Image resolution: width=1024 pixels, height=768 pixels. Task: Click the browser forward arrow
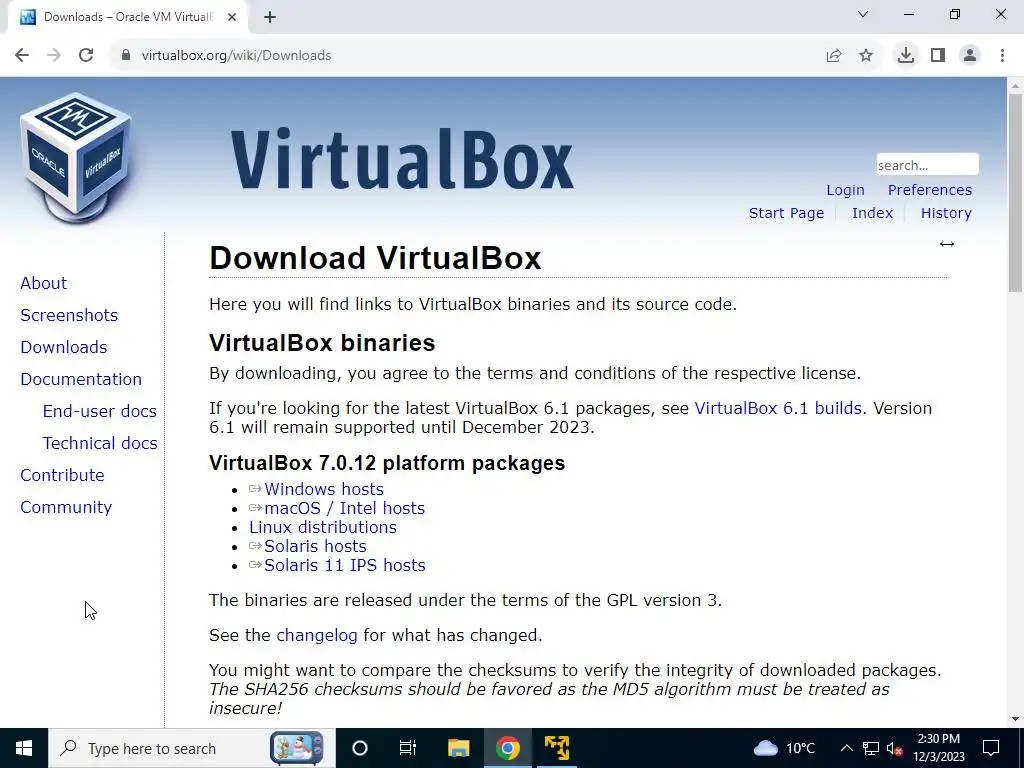pos(54,56)
